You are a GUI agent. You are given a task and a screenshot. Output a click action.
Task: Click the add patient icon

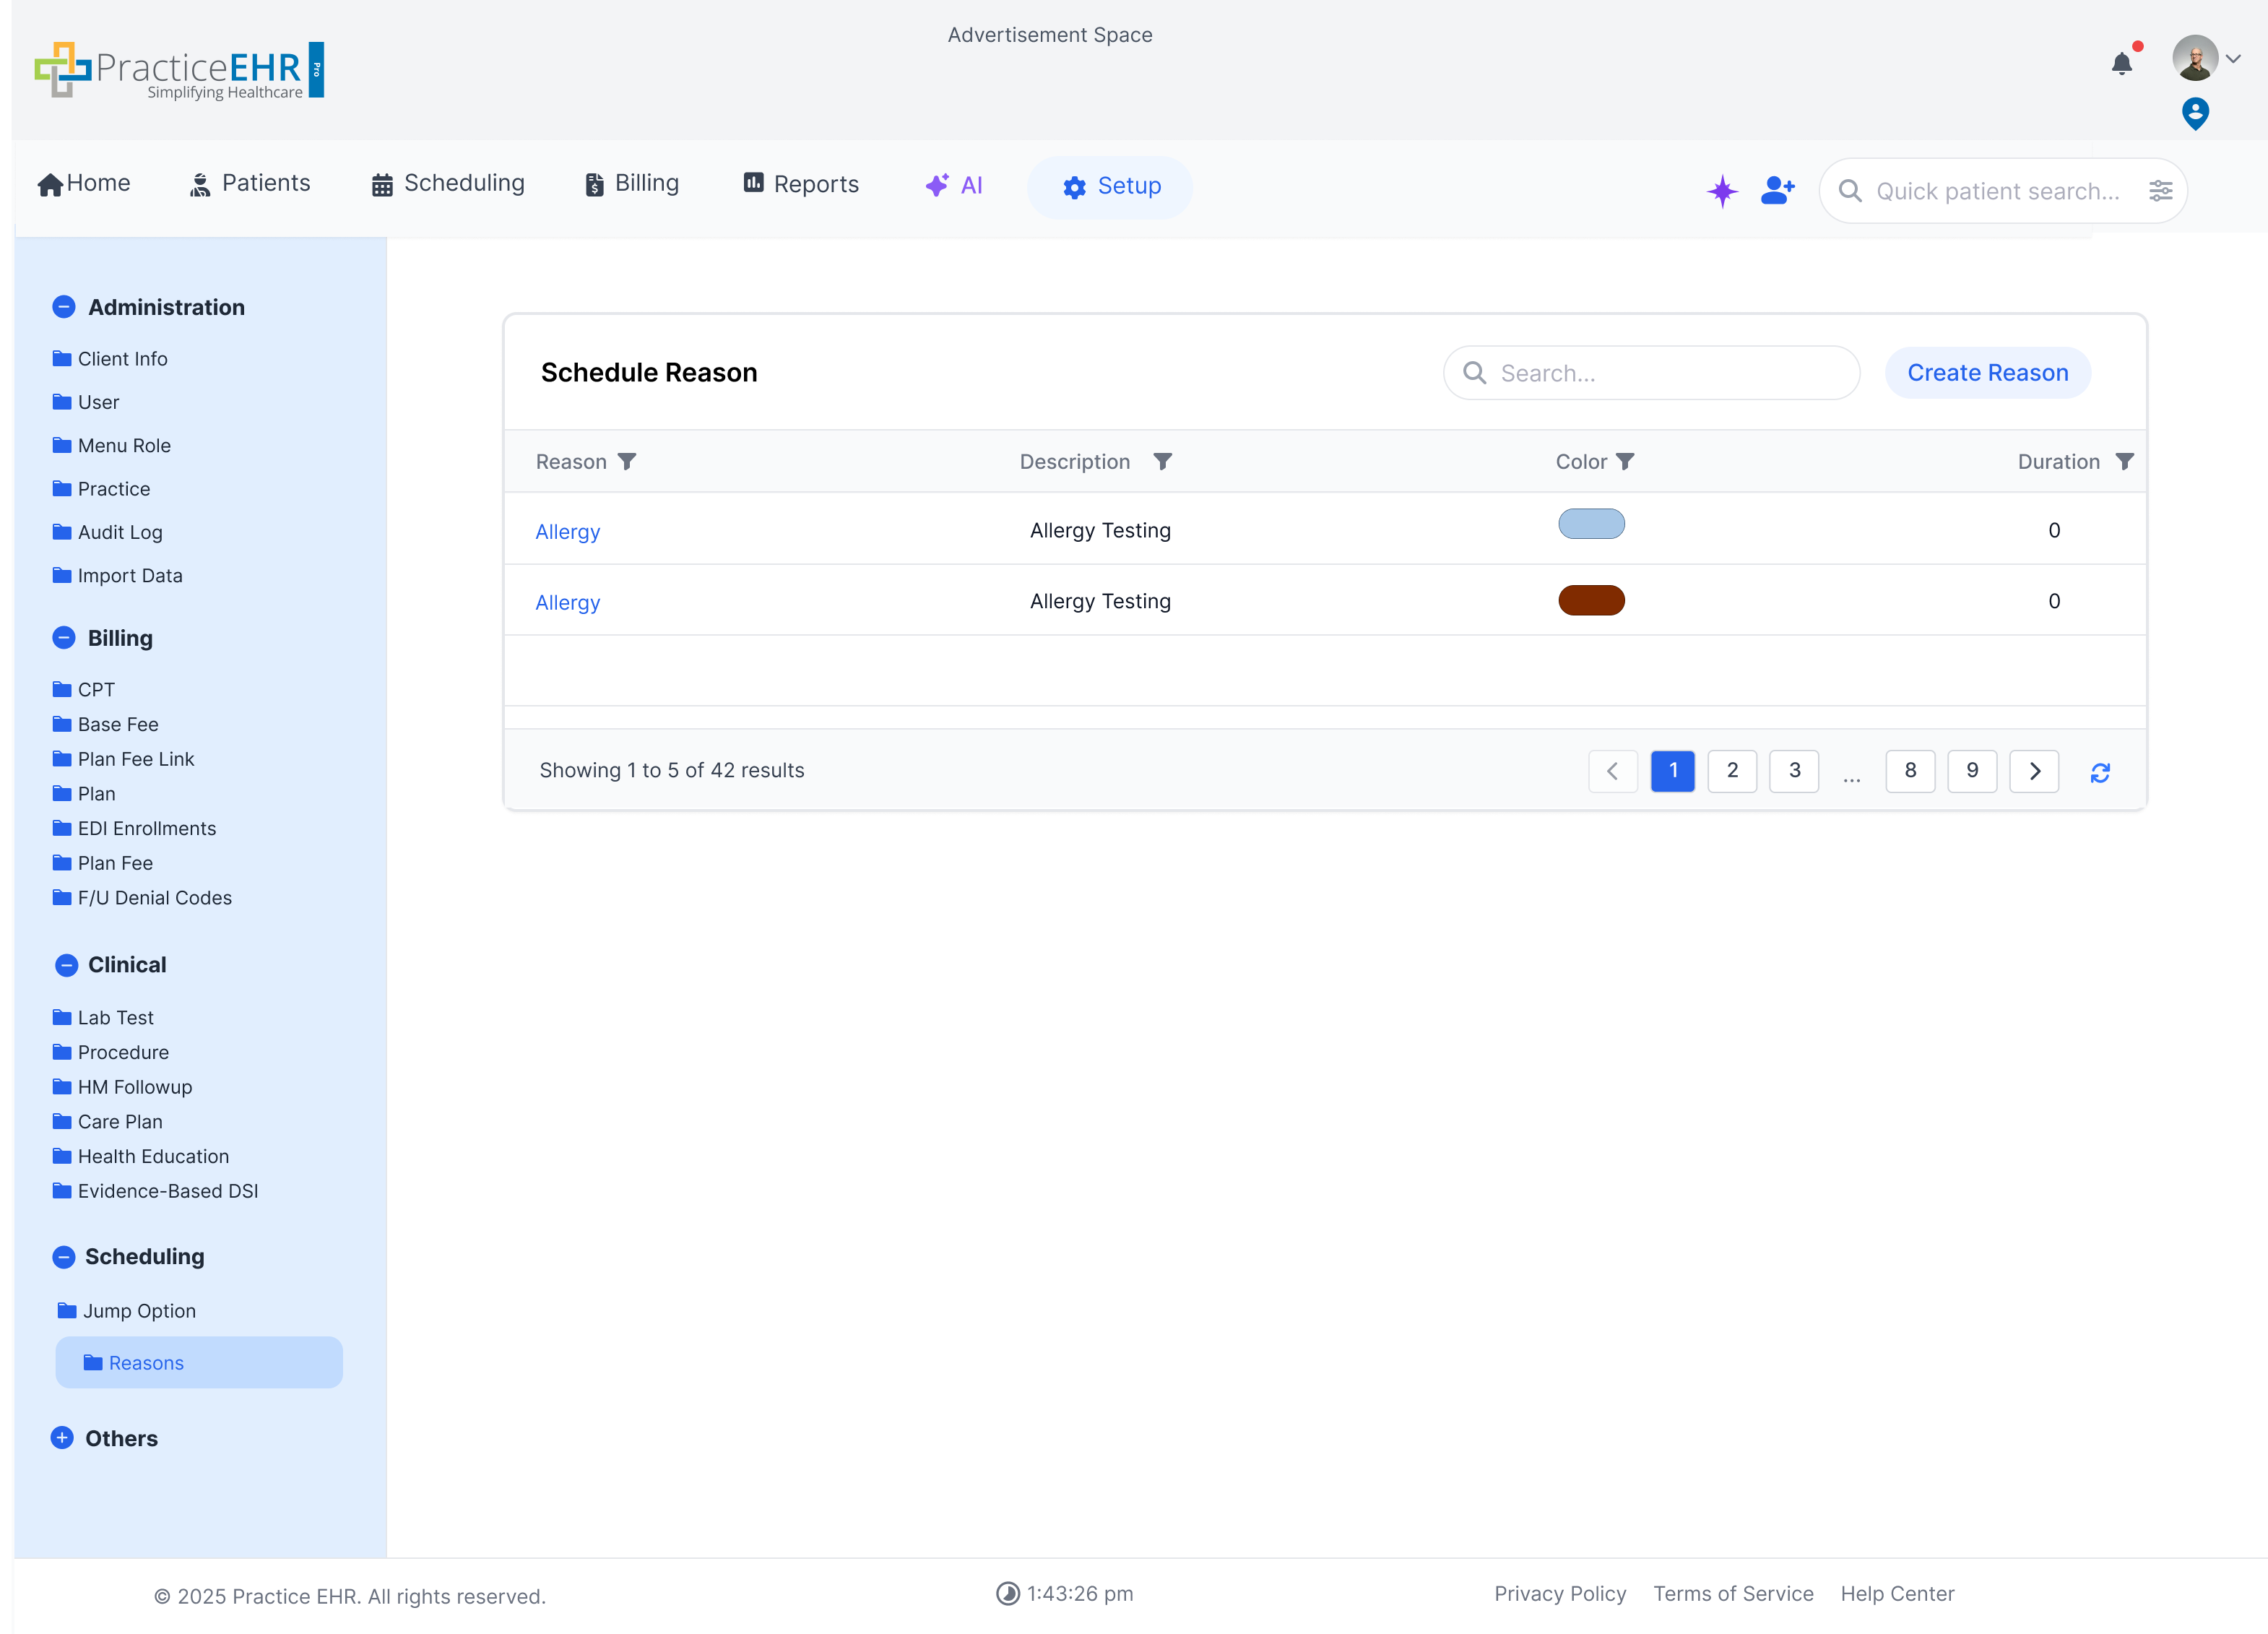coord(1777,190)
